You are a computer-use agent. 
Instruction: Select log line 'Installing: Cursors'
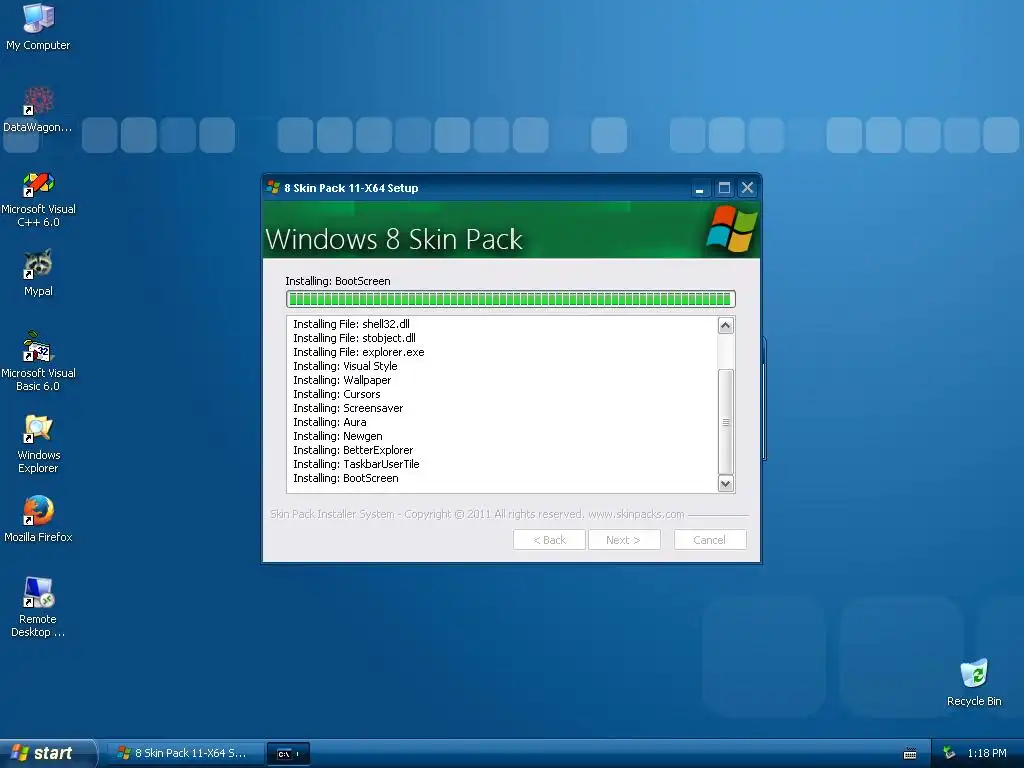(x=336, y=394)
